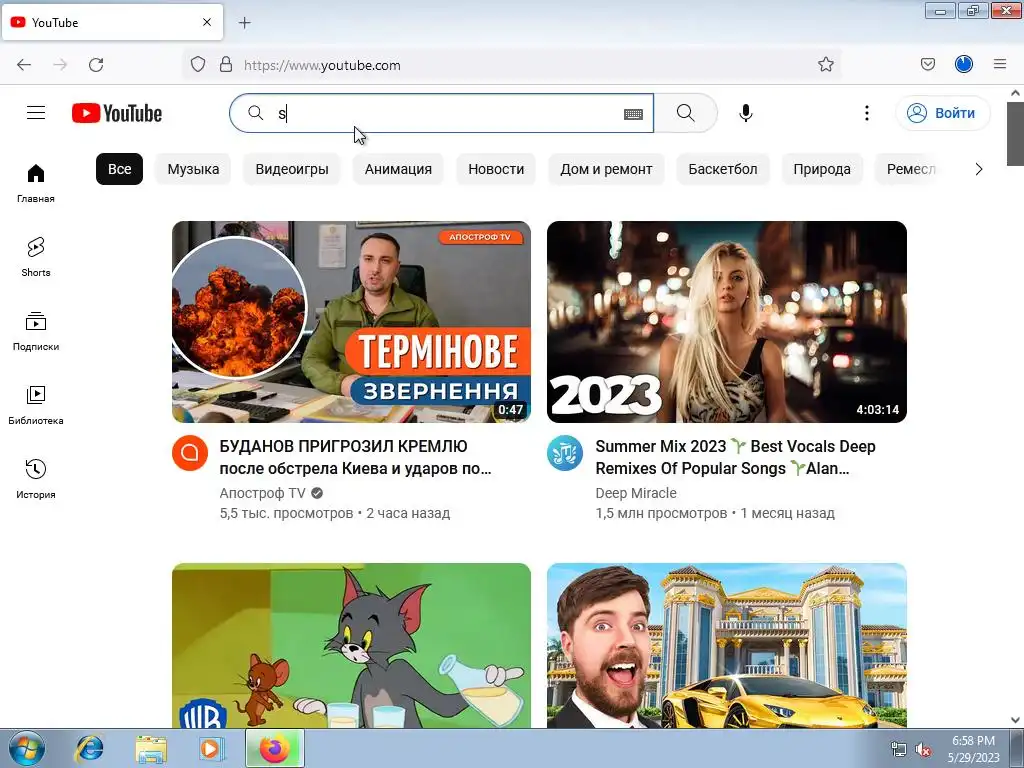Select the Все filter chip
This screenshot has height=768, width=1024.
120,169
